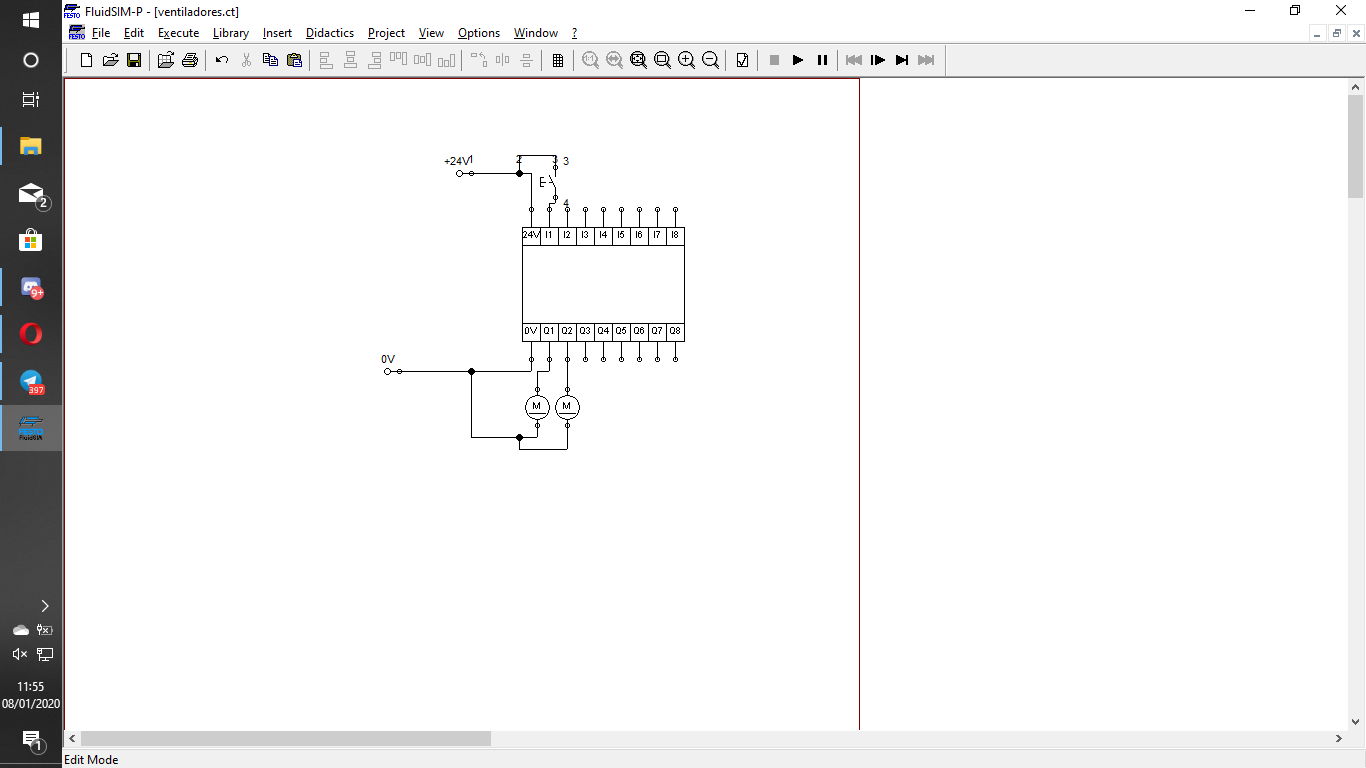Undo the last action
The height and width of the screenshot is (768, 1366).
pyautogui.click(x=222, y=60)
